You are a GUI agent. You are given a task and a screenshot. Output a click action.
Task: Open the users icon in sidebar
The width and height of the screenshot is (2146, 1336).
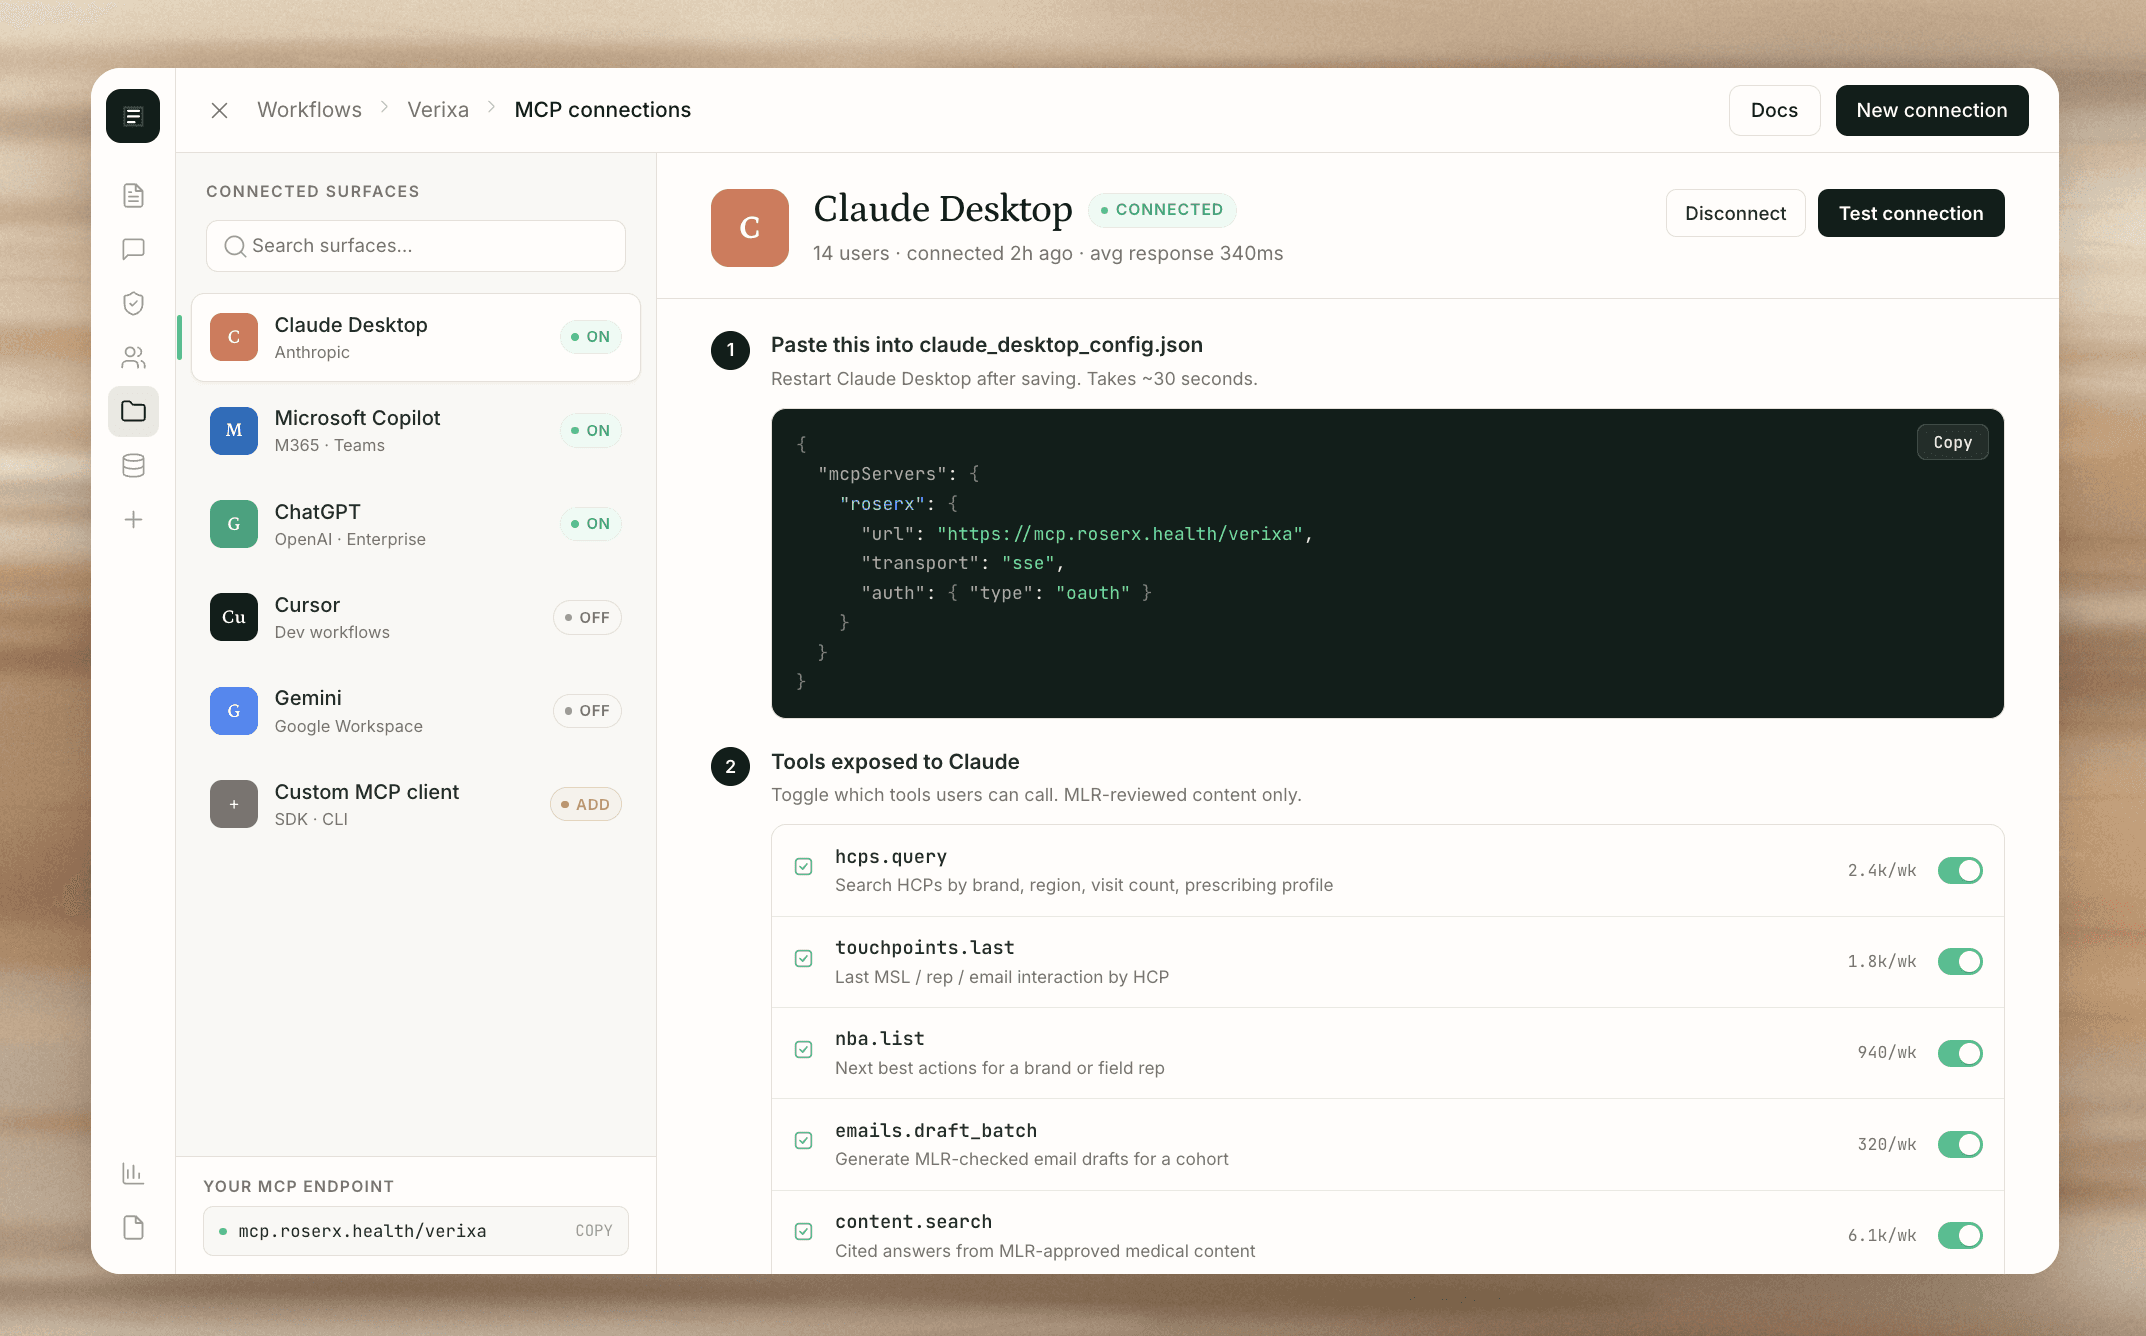[133, 357]
